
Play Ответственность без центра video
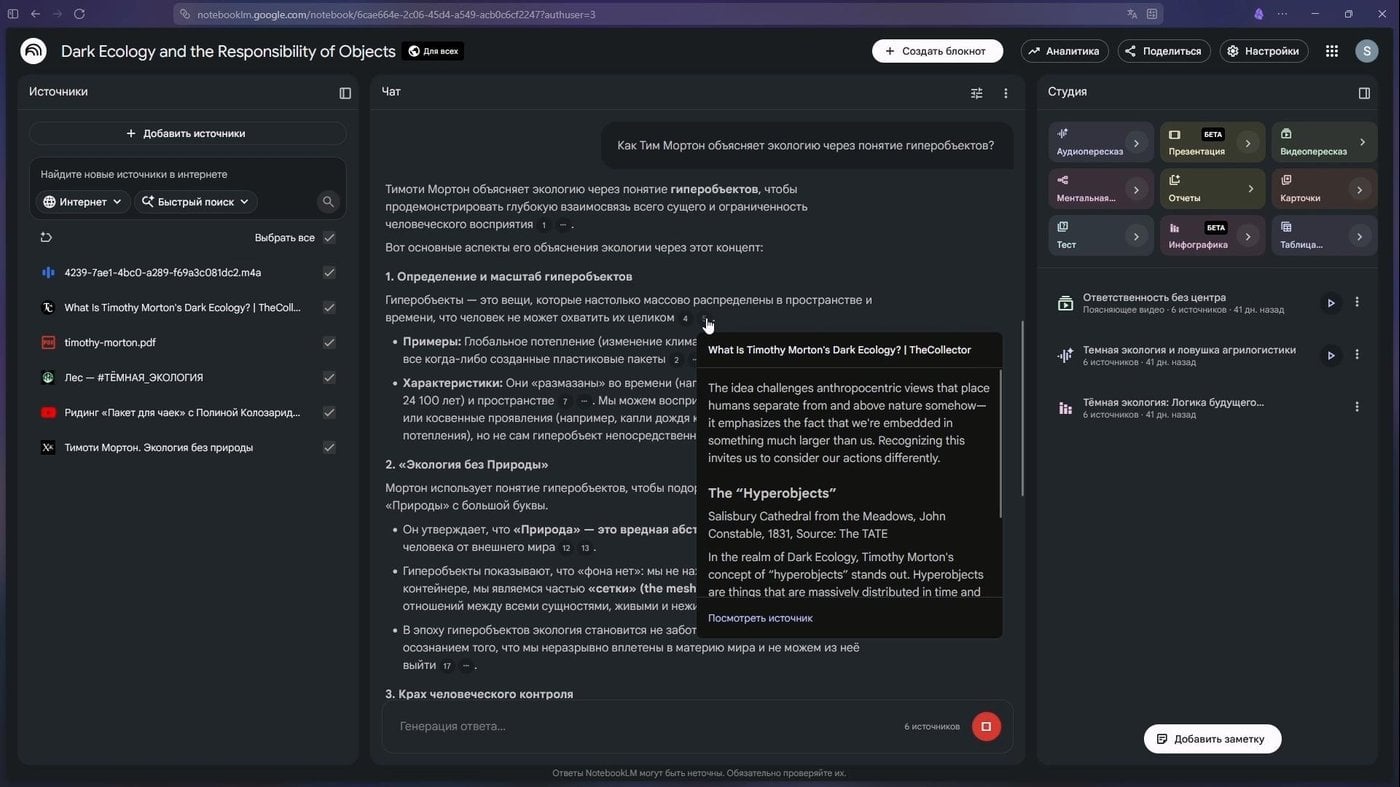(1330, 303)
